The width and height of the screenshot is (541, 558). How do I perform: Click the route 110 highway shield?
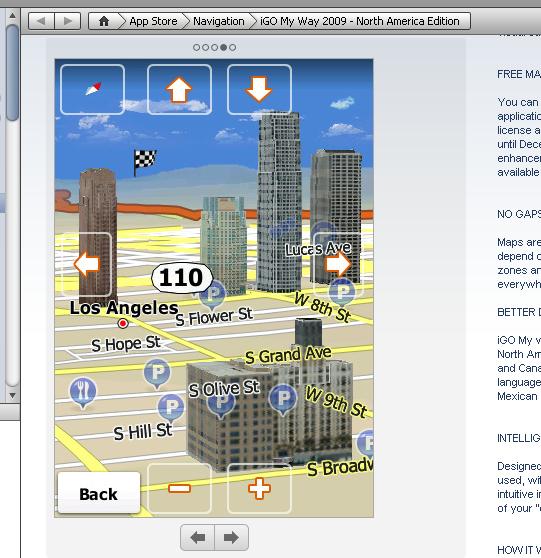[182, 278]
